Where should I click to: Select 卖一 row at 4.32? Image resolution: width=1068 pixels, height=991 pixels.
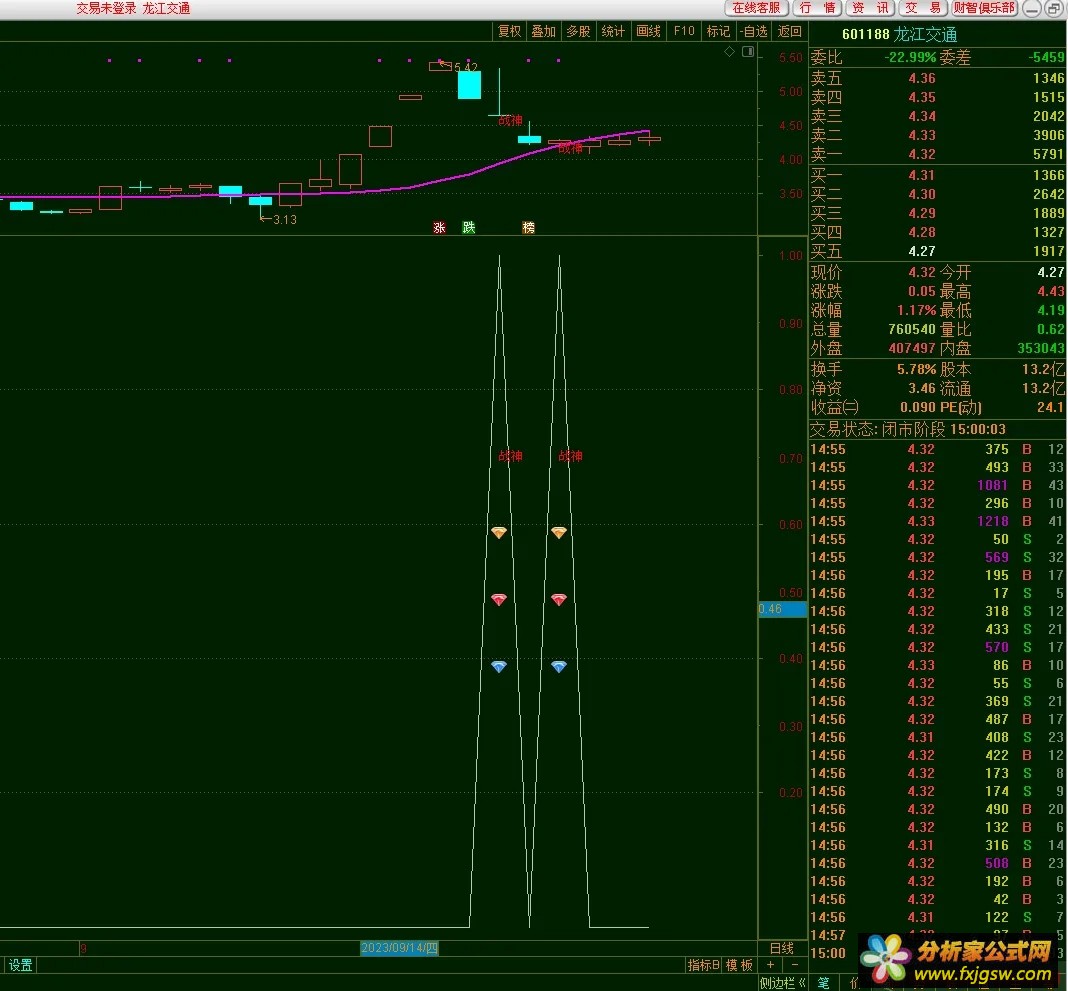pyautogui.click(x=937, y=155)
